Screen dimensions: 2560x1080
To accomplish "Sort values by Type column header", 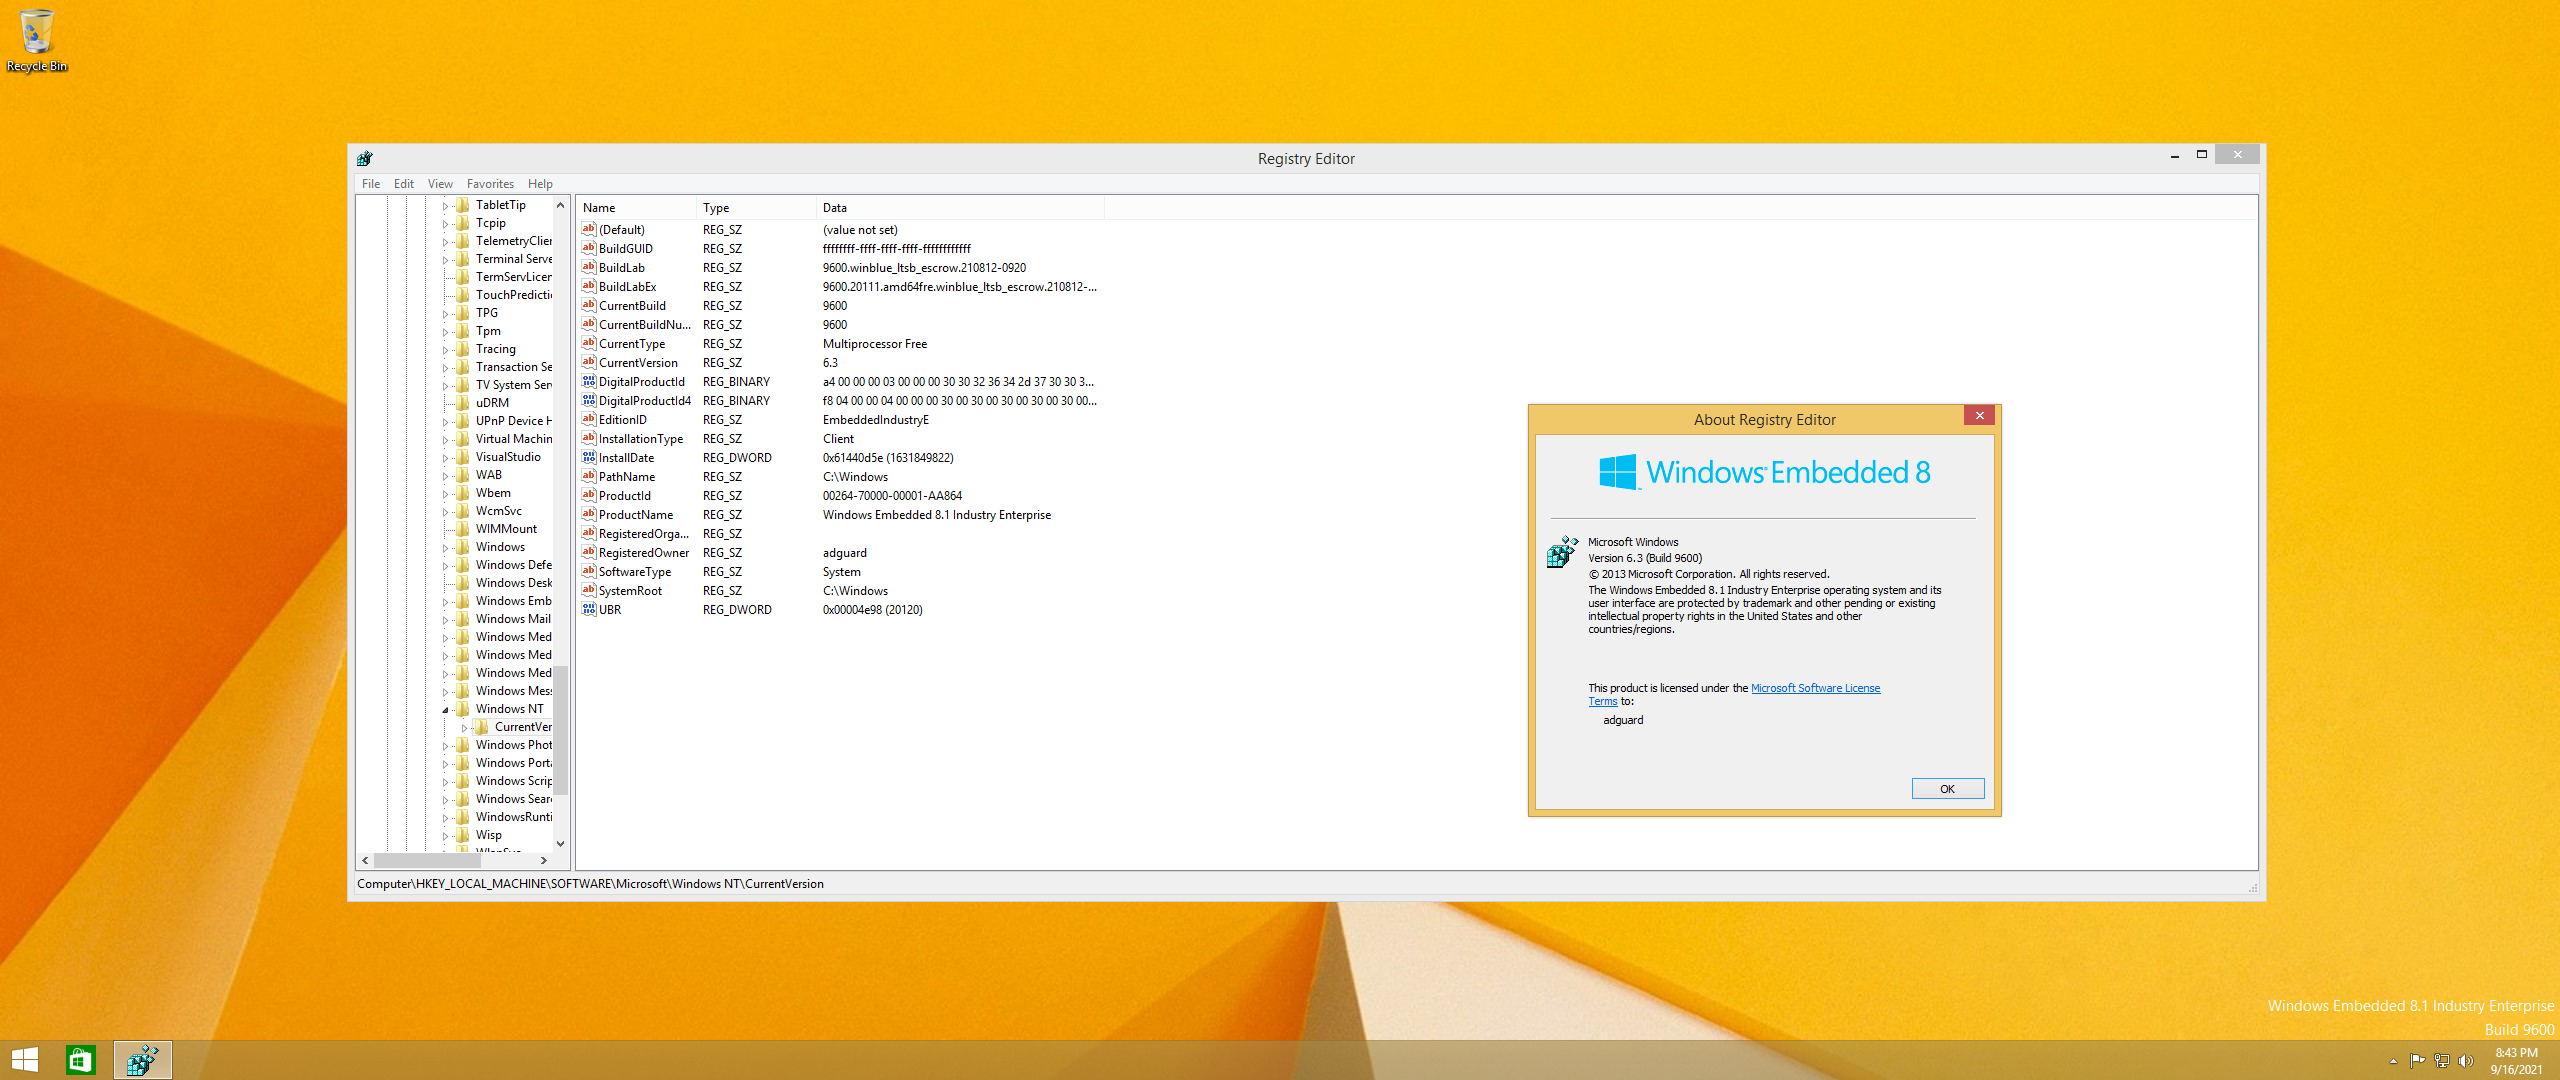I will pos(756,208).
